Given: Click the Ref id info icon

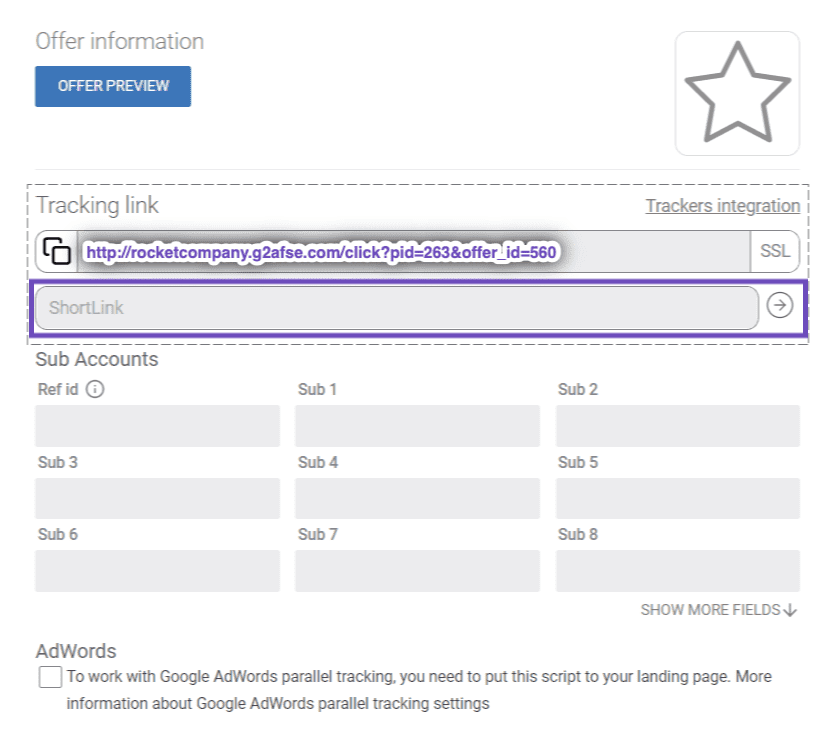Looking at the screenshot, I should coord(95,389).
